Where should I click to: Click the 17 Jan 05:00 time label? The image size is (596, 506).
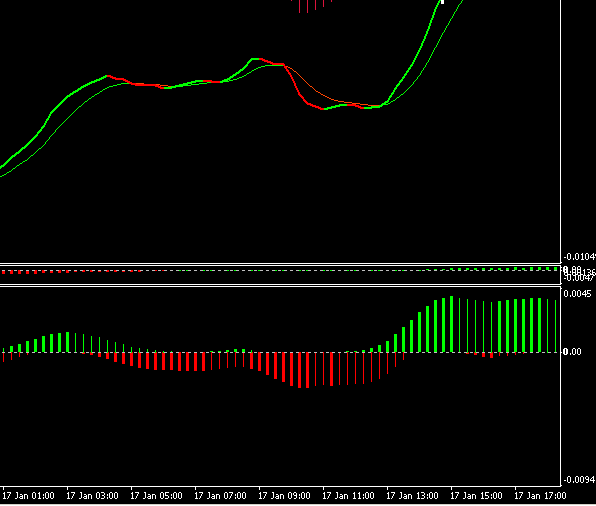point(156,496)
